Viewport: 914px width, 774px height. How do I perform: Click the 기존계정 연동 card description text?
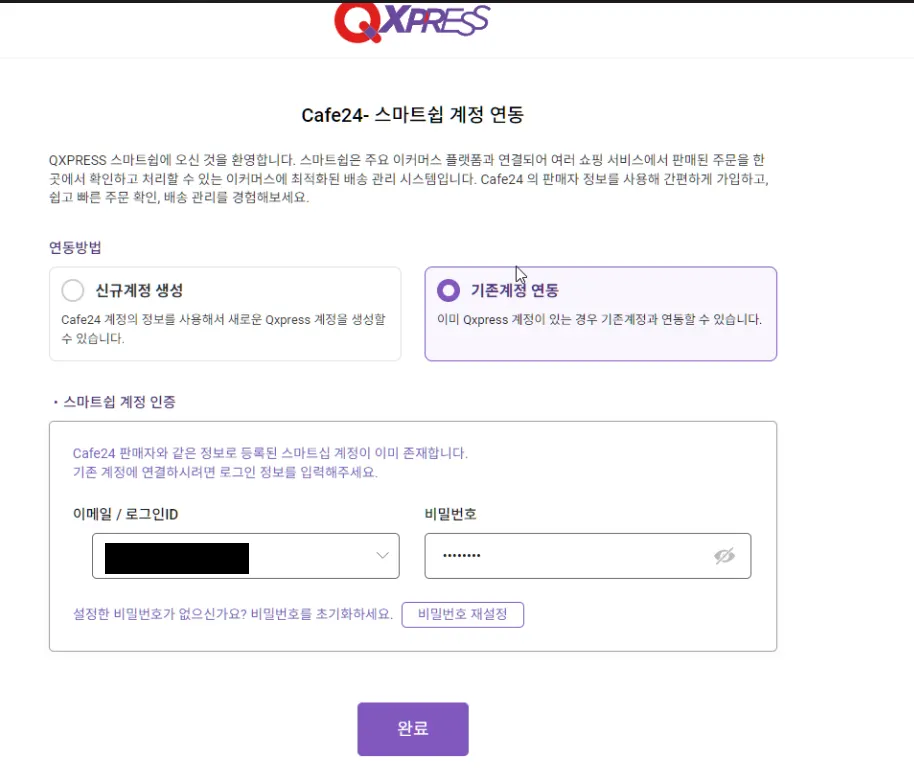pyautogui.click(x=599, y=319)
